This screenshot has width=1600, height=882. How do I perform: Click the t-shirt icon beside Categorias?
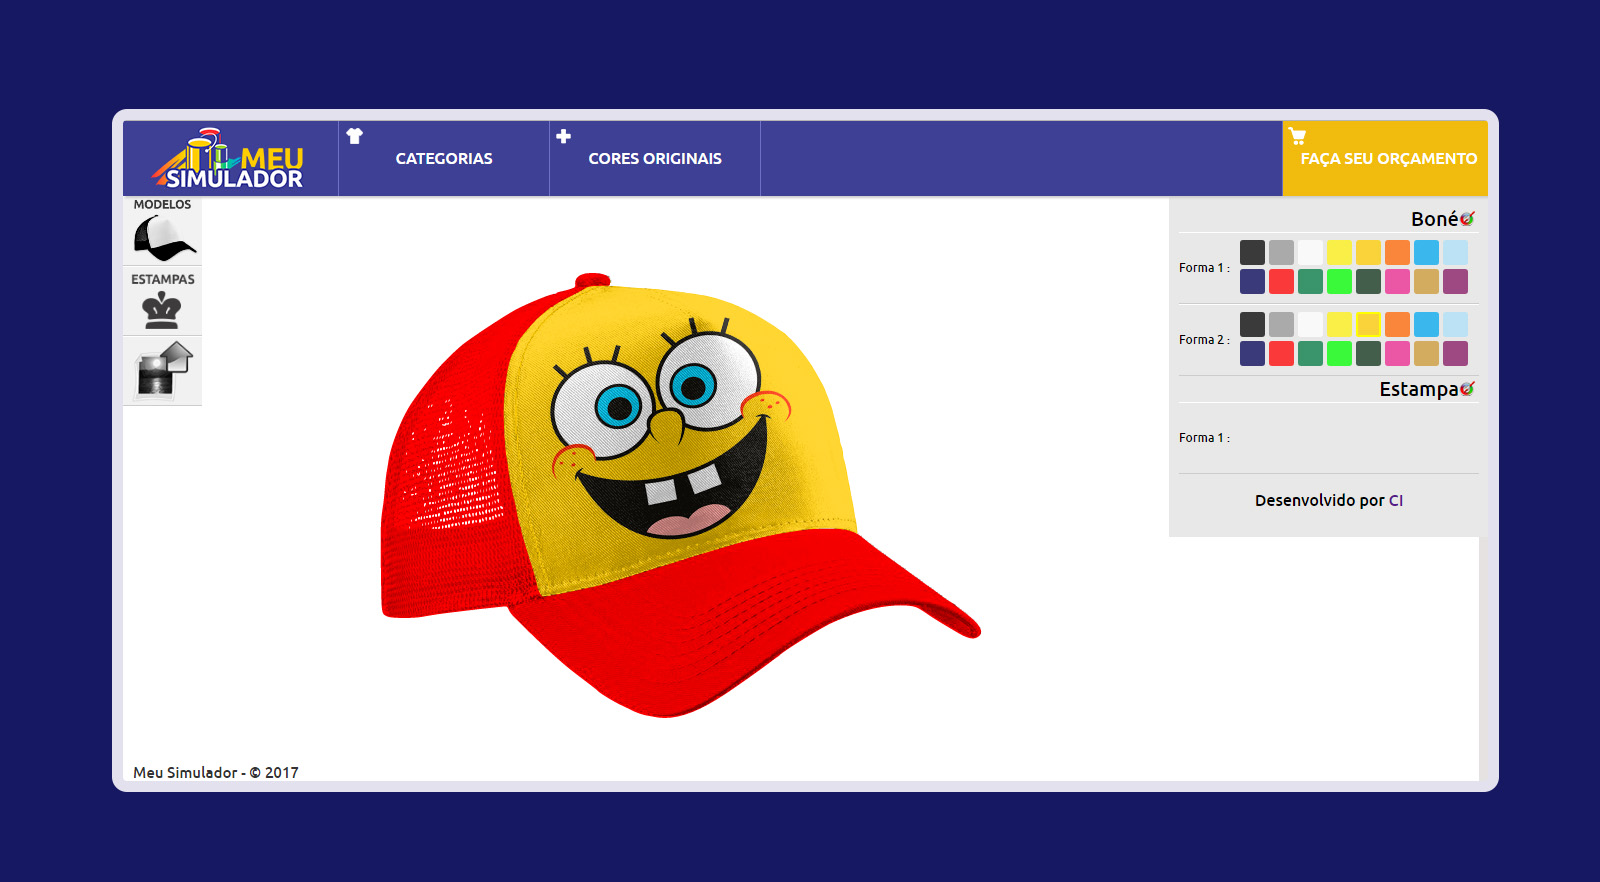[354, 136]
